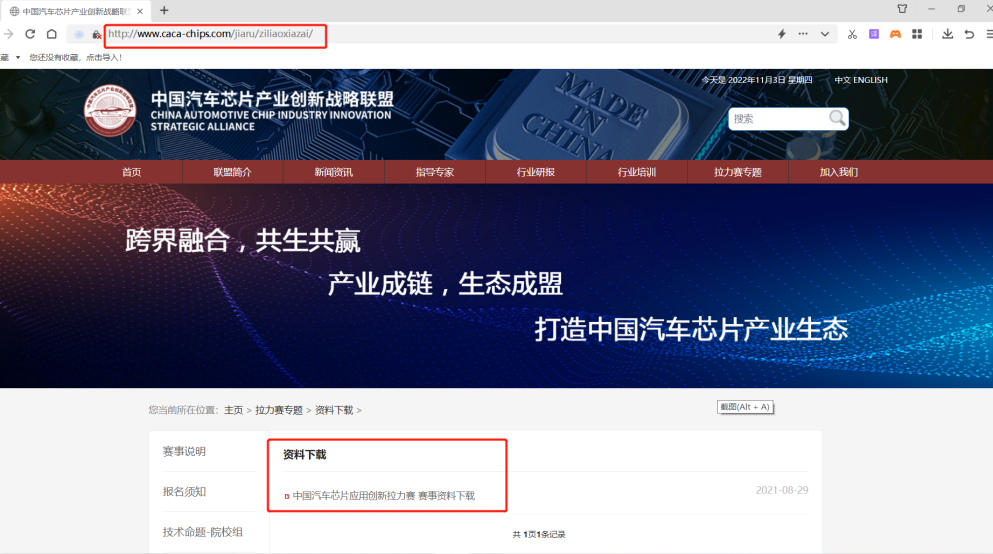
Task: Click the browser reload button
Action: [30, 34]
